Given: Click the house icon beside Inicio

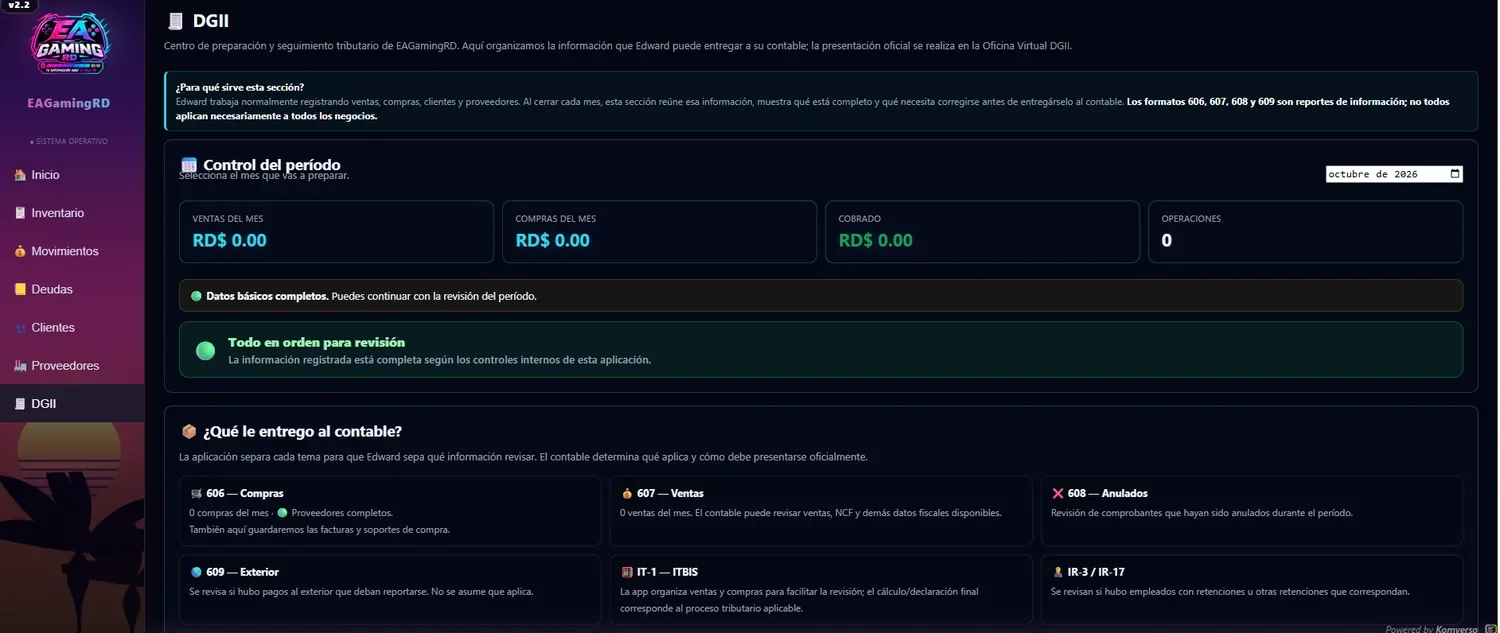Looking at the screenshot, I should [20, 175].
